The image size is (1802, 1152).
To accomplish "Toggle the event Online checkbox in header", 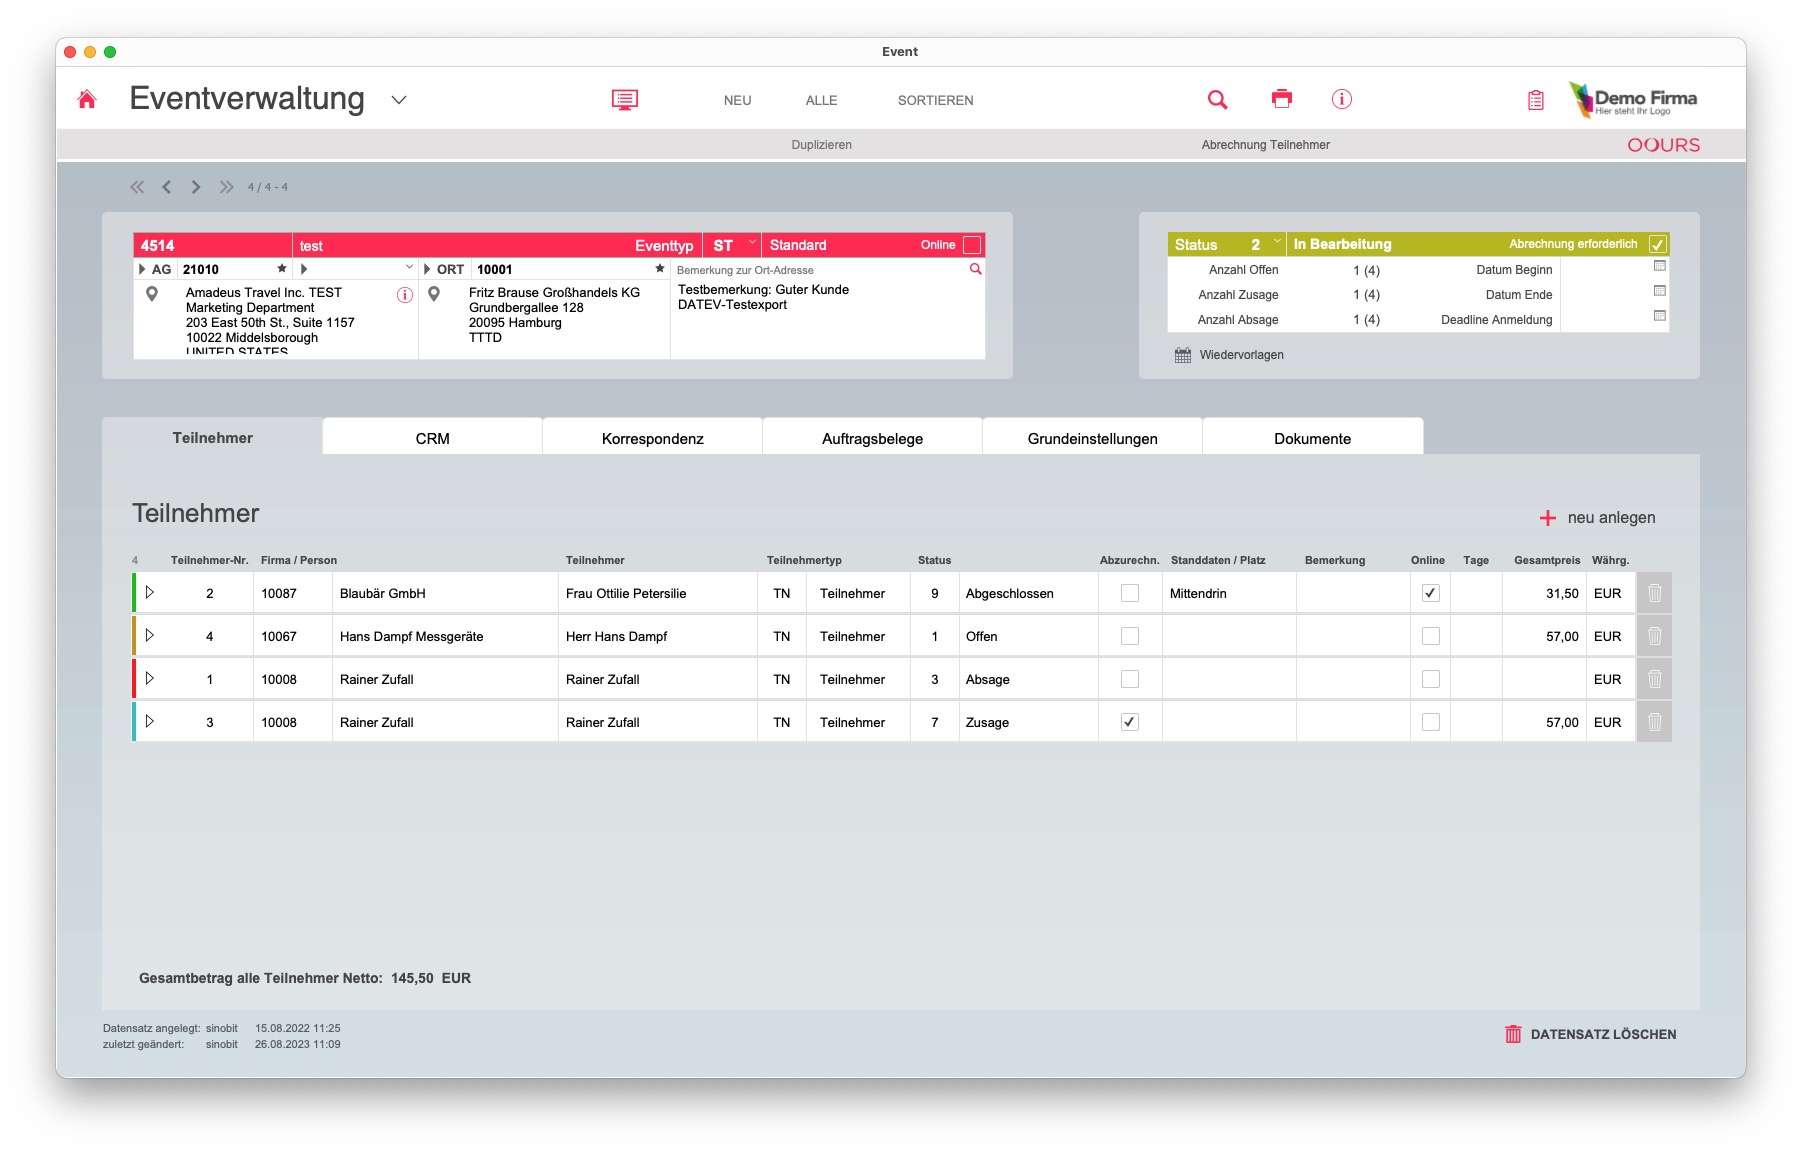I will 972,245.
